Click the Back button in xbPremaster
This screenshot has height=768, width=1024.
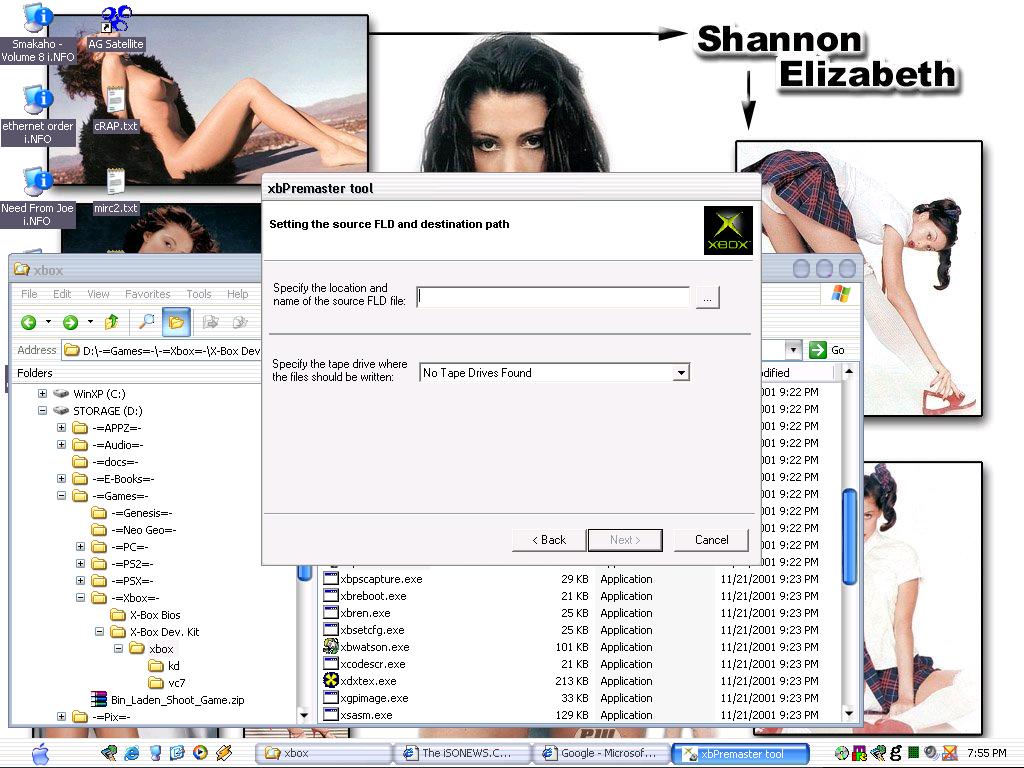click(x=549, y=540)
